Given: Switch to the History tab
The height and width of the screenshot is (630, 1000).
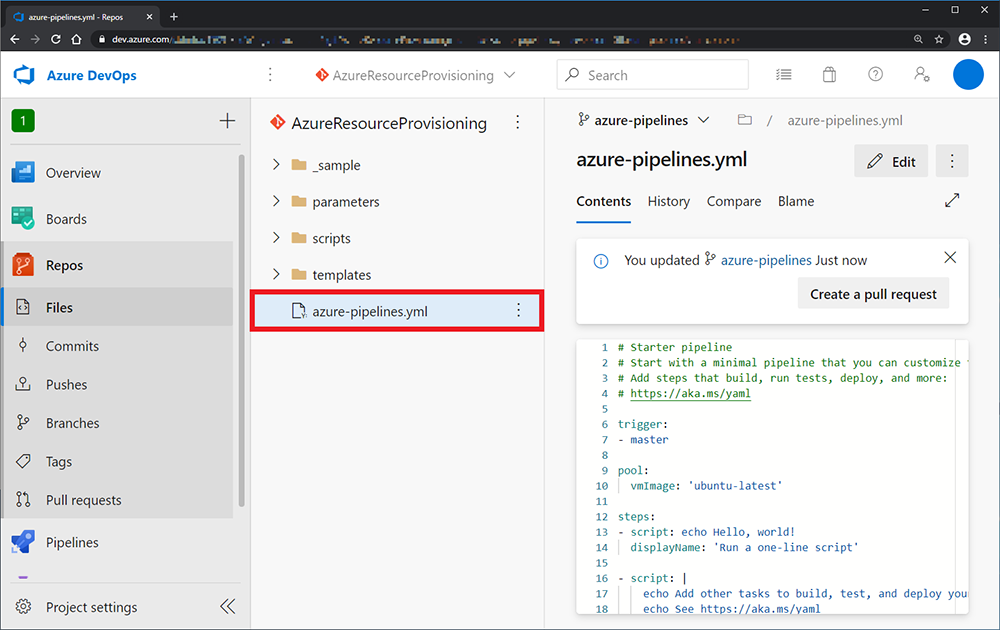Looking at the screenshot, I should [x=668, y=201].
